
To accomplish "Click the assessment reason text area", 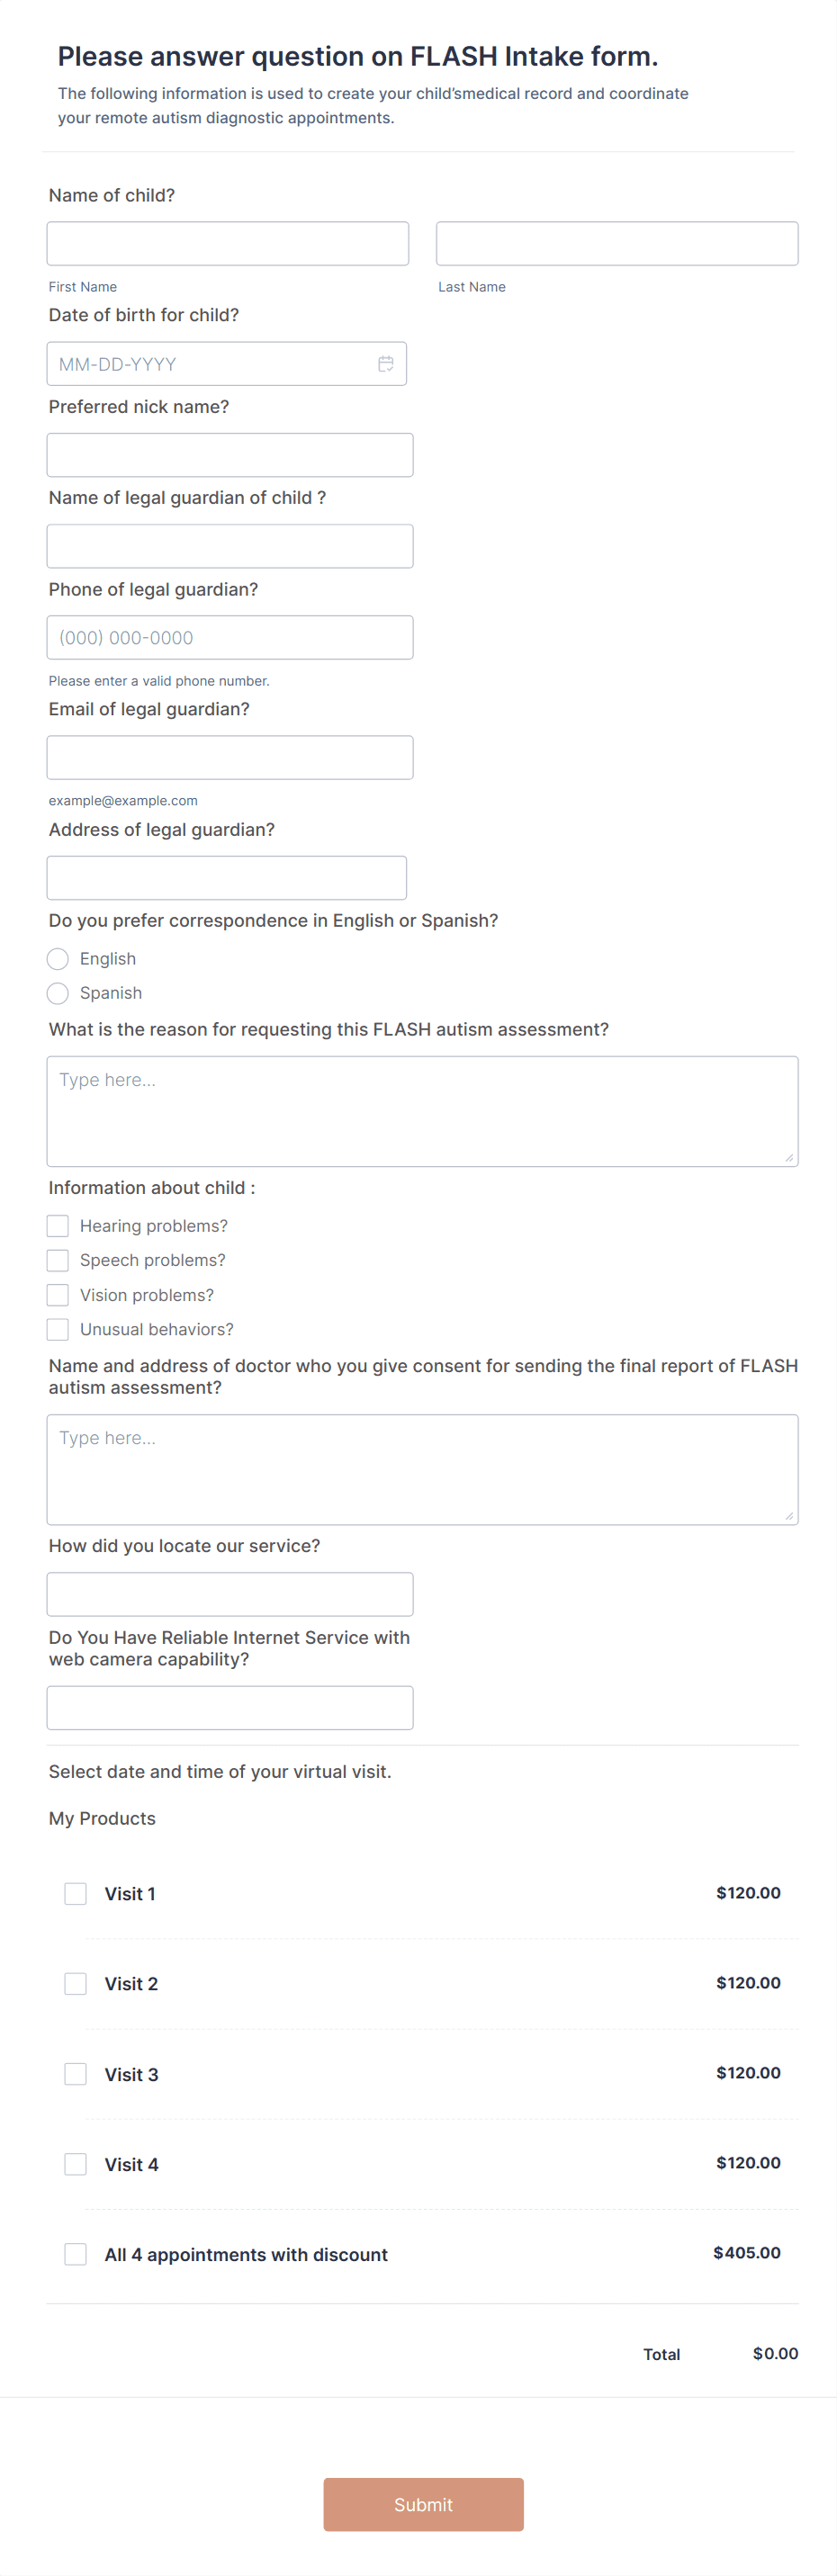I will [422, 1110].
